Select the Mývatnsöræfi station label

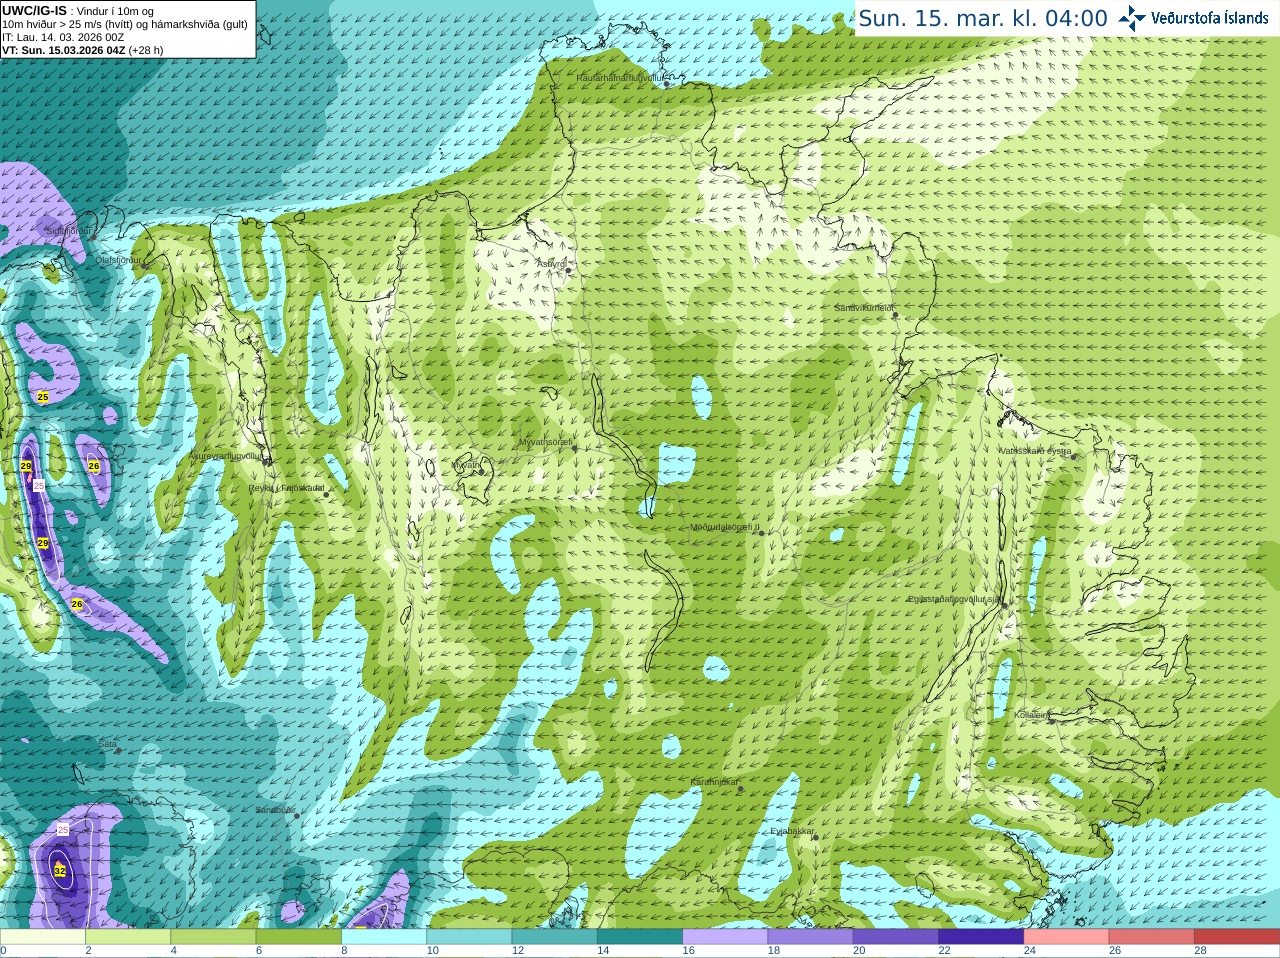[x=545, y=442]
